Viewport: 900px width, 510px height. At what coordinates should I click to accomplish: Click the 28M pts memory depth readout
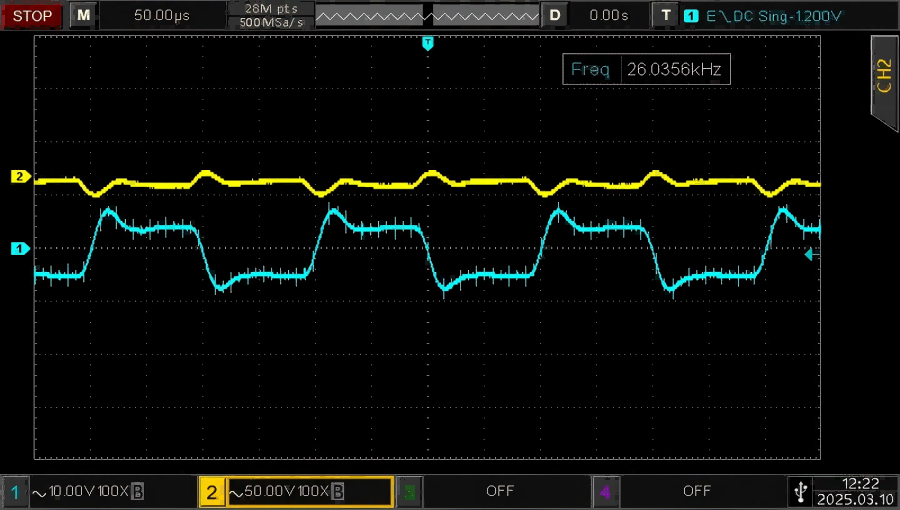271,9
